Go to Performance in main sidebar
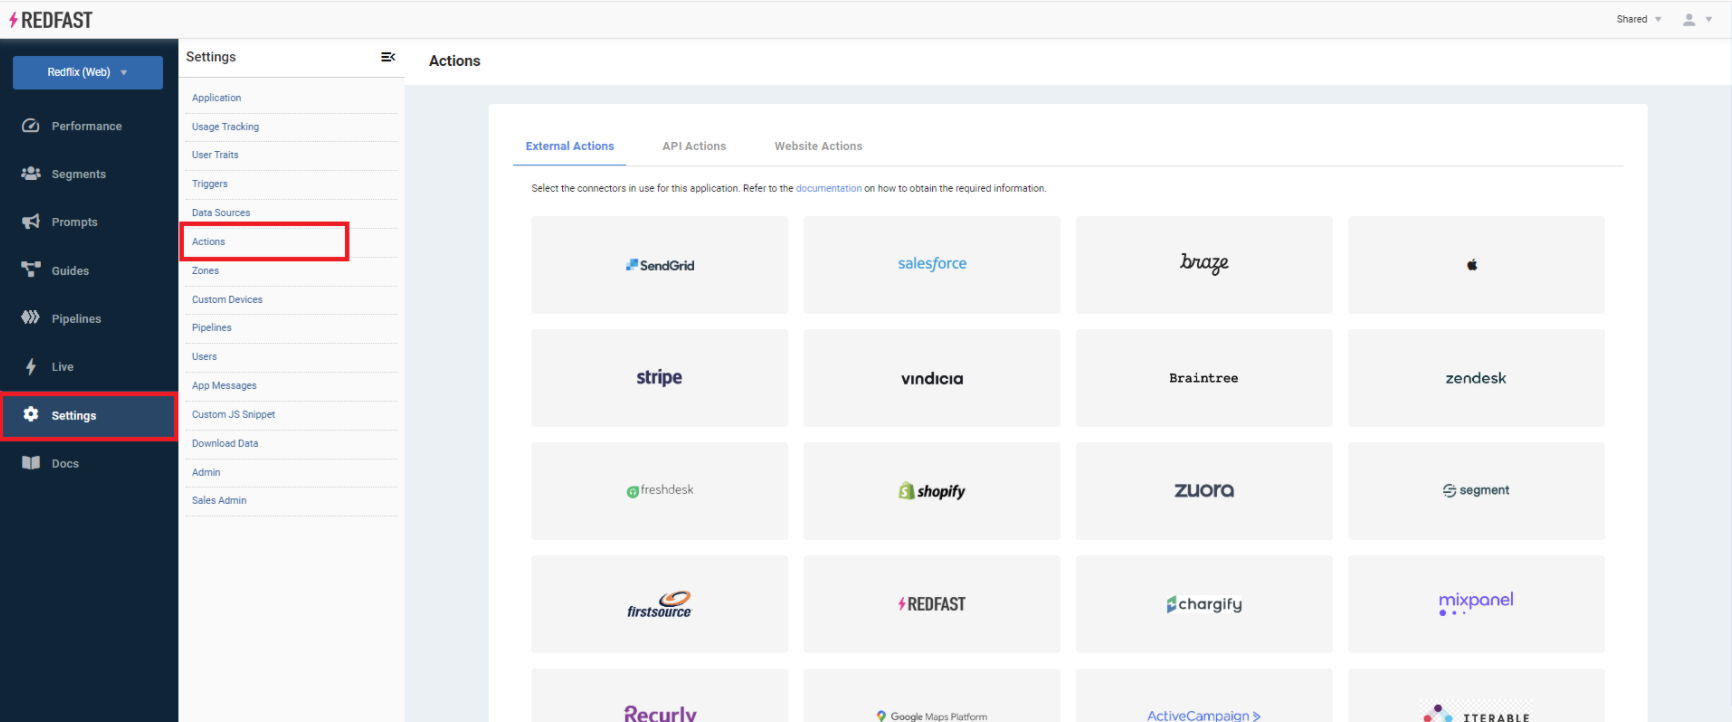 87,126
